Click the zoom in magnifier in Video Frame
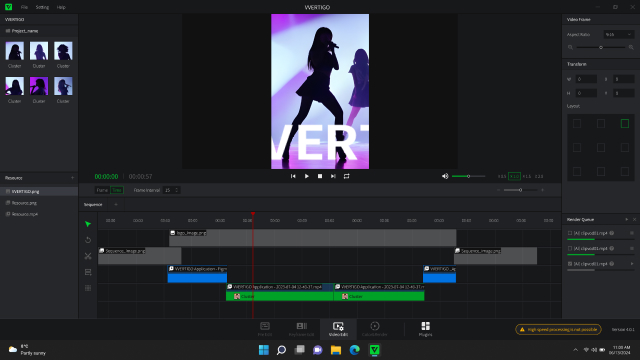 tap(631, 47)
